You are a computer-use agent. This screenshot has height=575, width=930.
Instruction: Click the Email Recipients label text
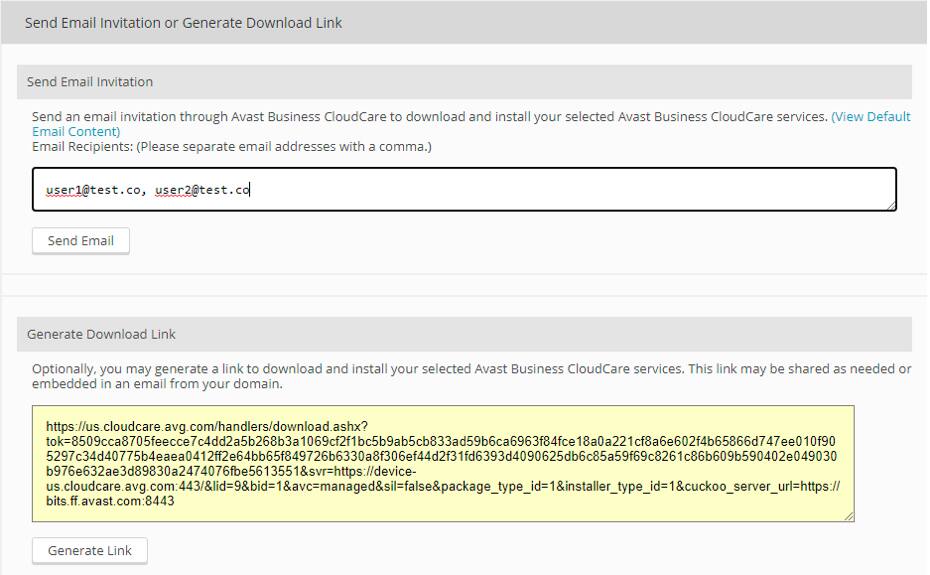coord(231,147)
